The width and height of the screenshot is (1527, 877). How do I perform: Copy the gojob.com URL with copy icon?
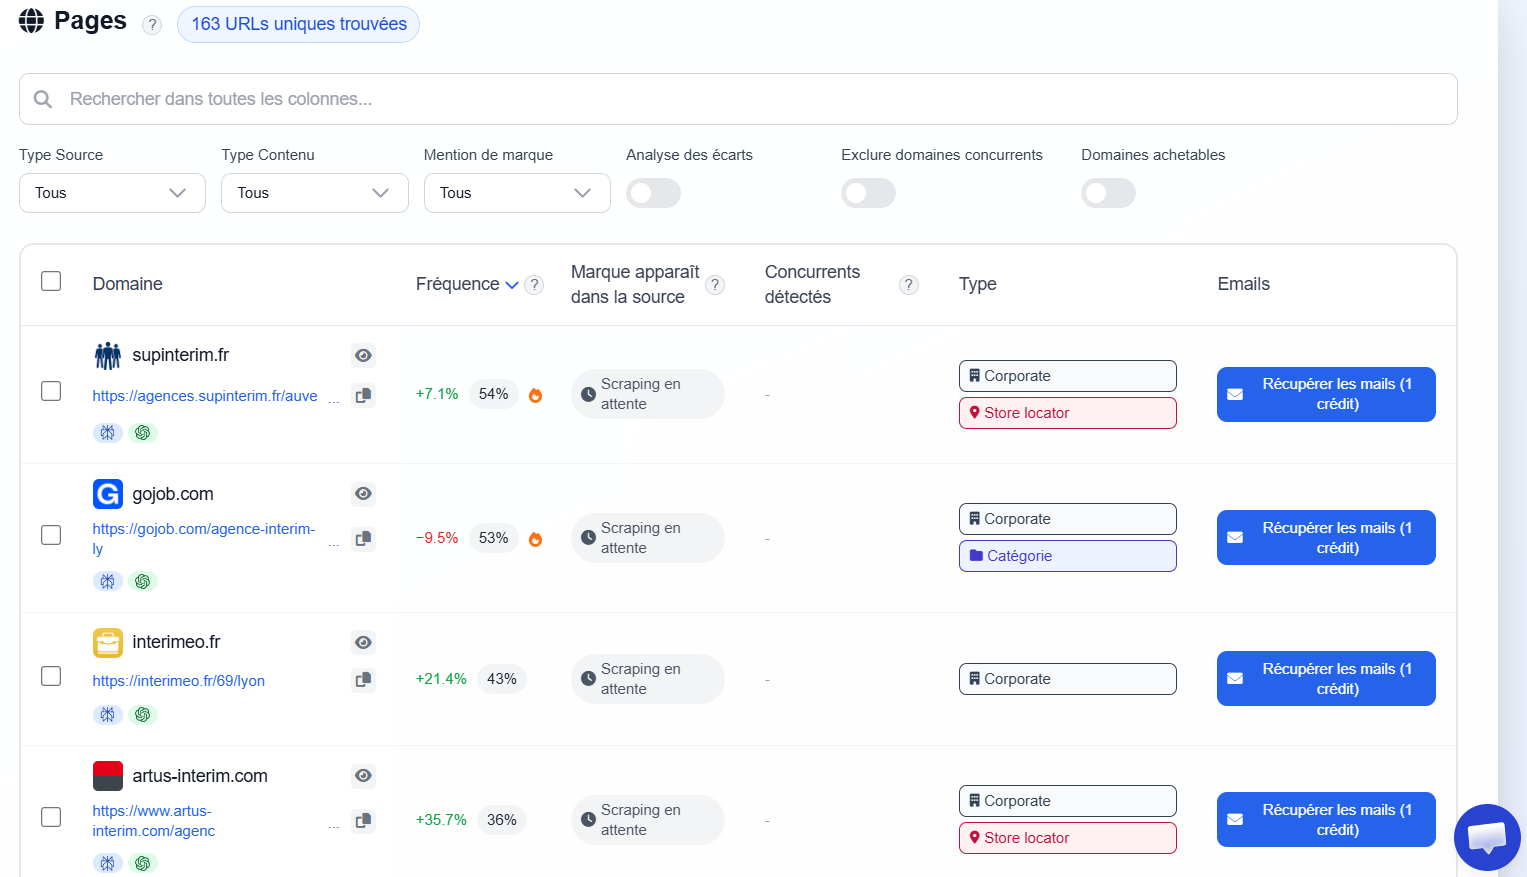point(364,539)
